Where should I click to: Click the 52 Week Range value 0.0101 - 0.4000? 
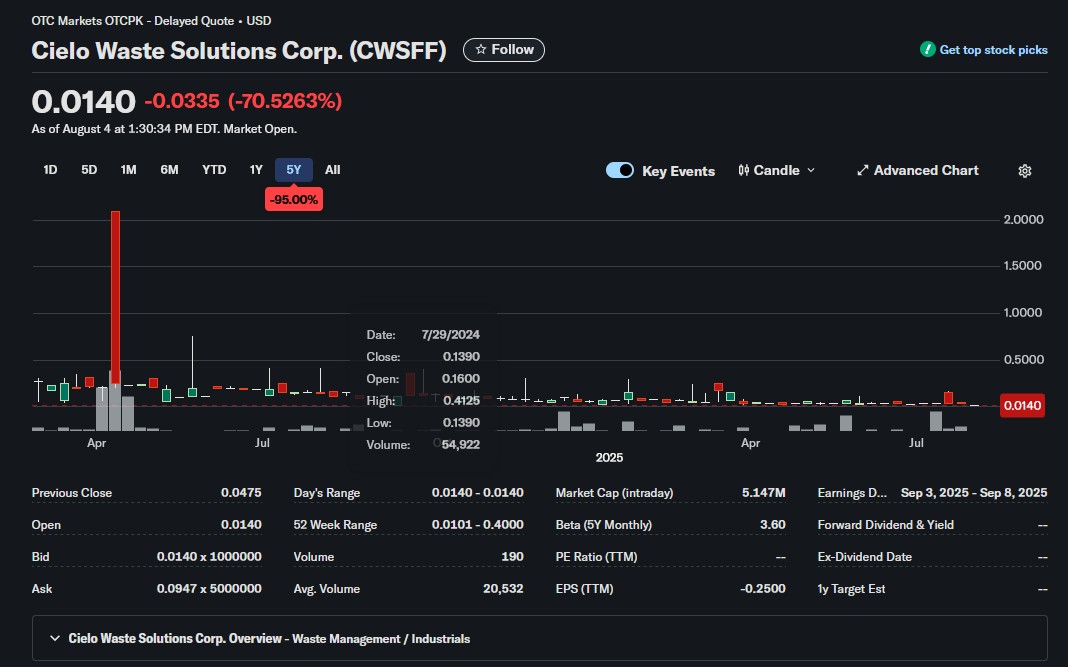coord(477,525)
